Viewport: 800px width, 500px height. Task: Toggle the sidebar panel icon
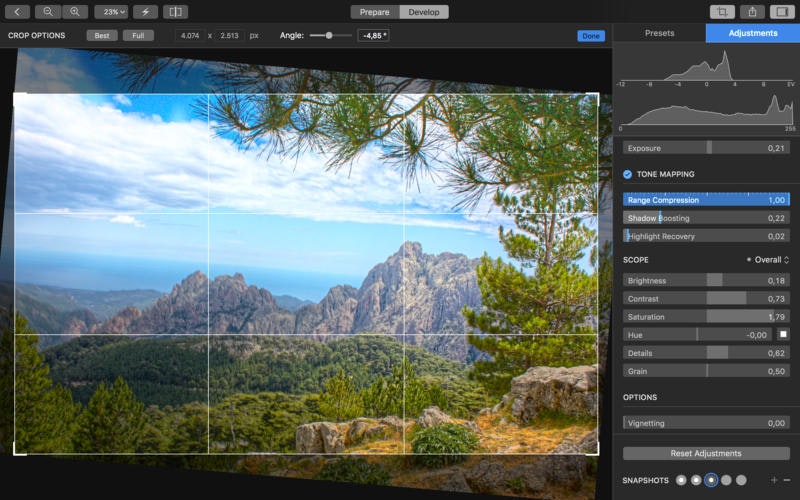(782, 12)
